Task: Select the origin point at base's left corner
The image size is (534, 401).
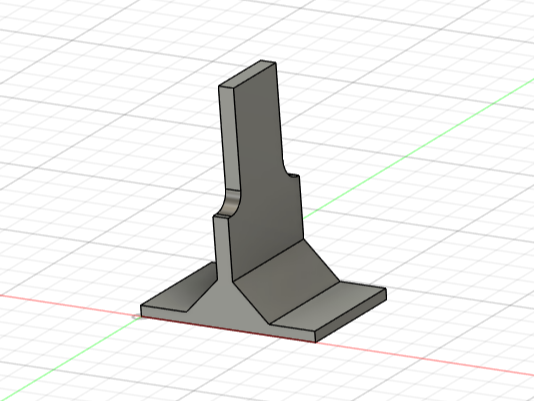Action: click(x=137, y=317)
